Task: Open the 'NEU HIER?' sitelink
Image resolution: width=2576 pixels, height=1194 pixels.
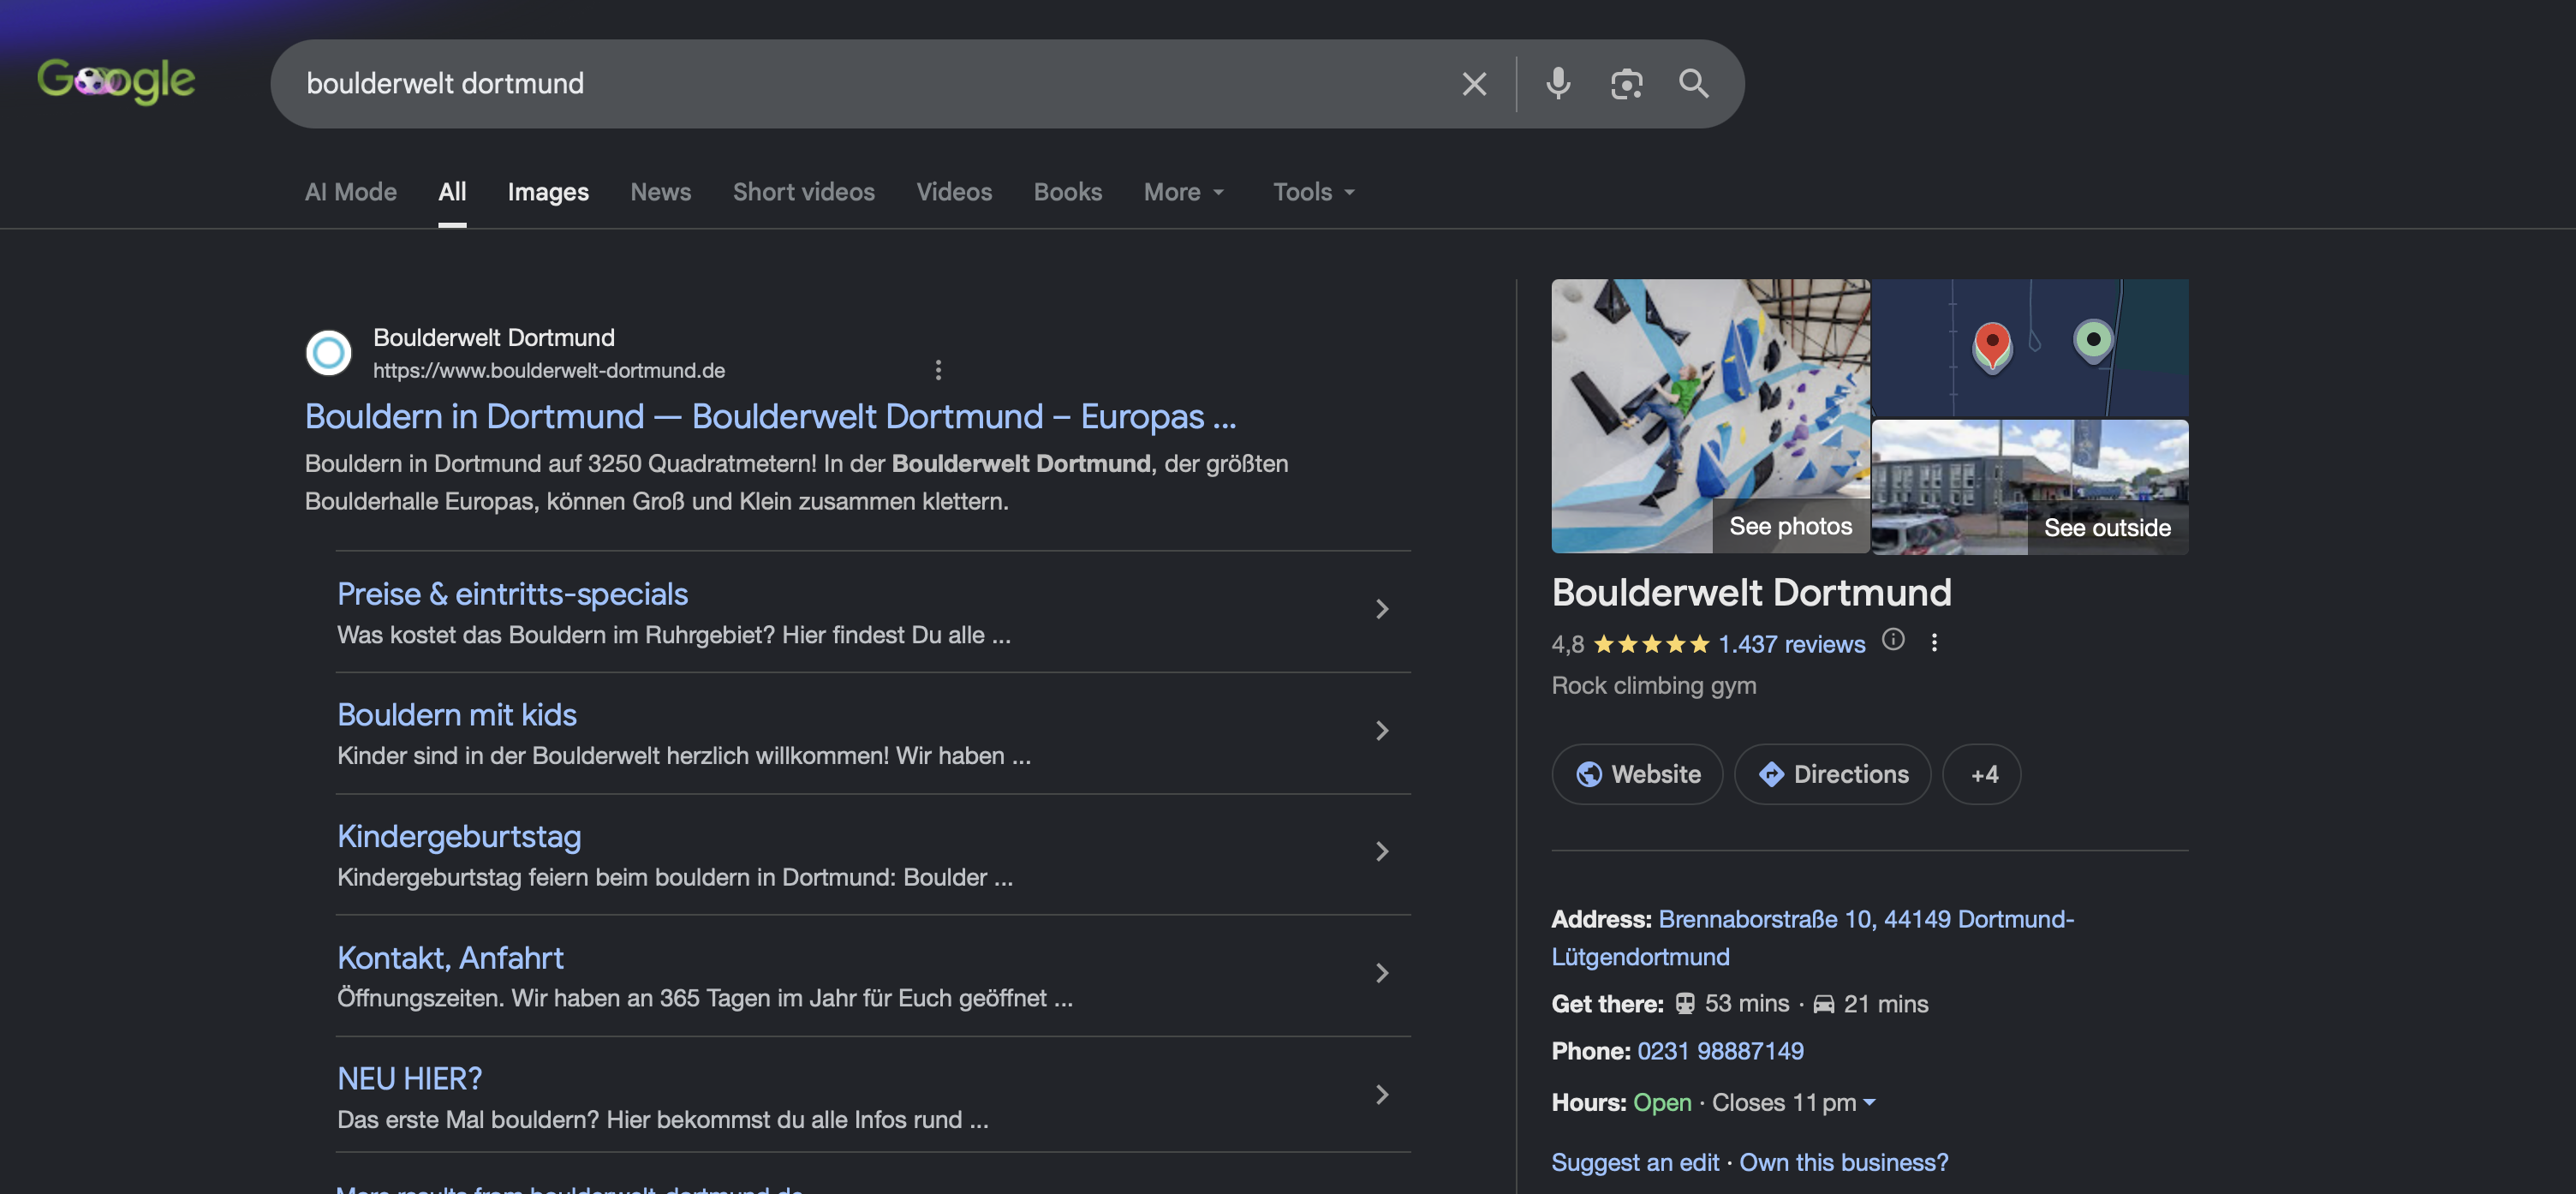Action: [x=410, y=1079]
